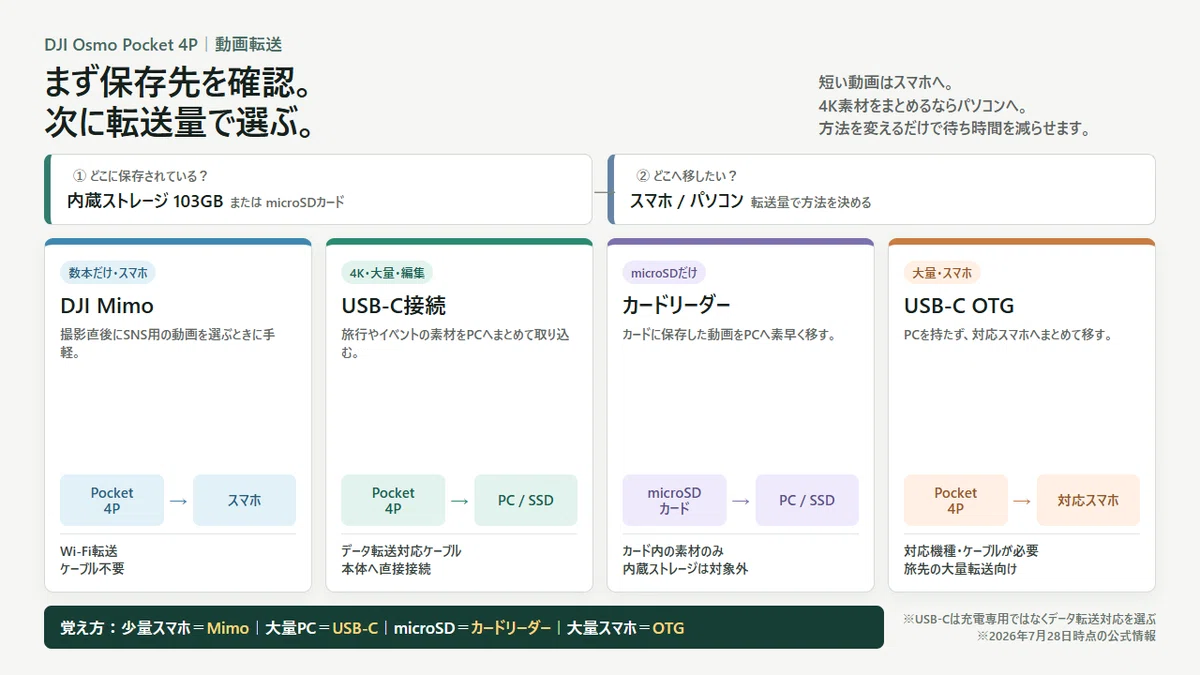Click the step label "① どこに保存されている？"
The image size is (1200, 675).
click(x=140, y=176)
